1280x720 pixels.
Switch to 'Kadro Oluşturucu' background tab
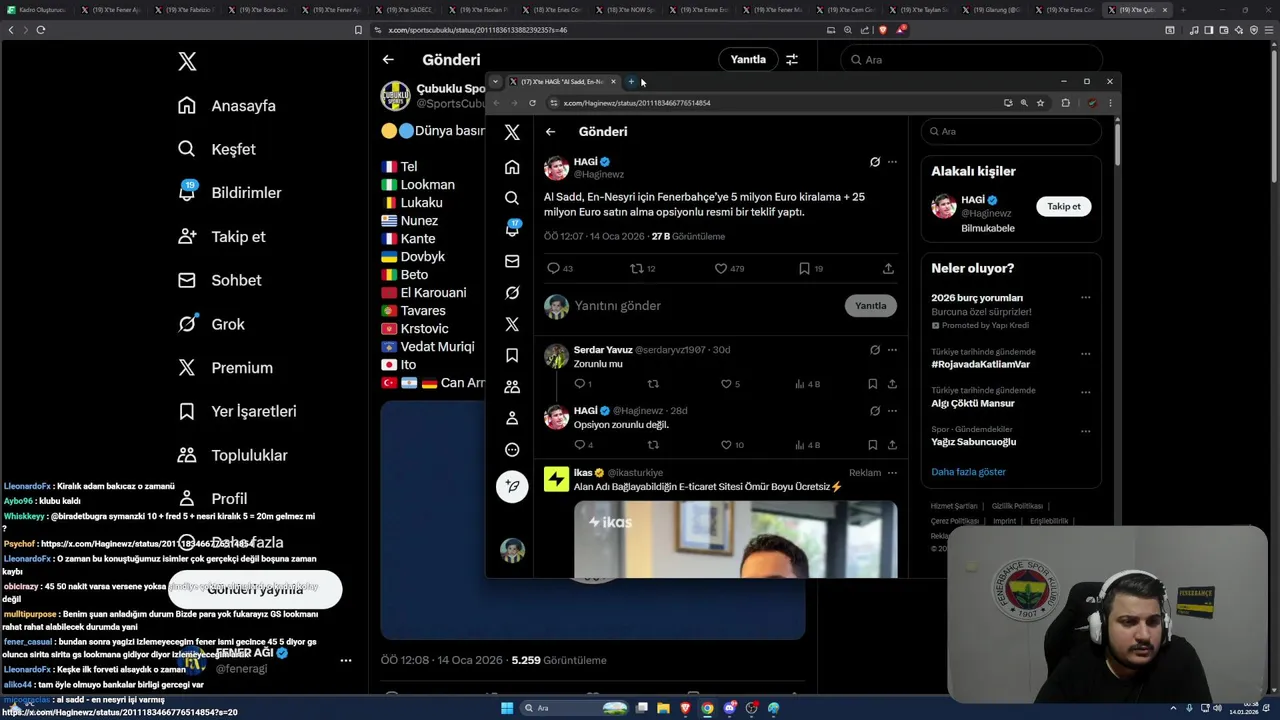[37, 10]
